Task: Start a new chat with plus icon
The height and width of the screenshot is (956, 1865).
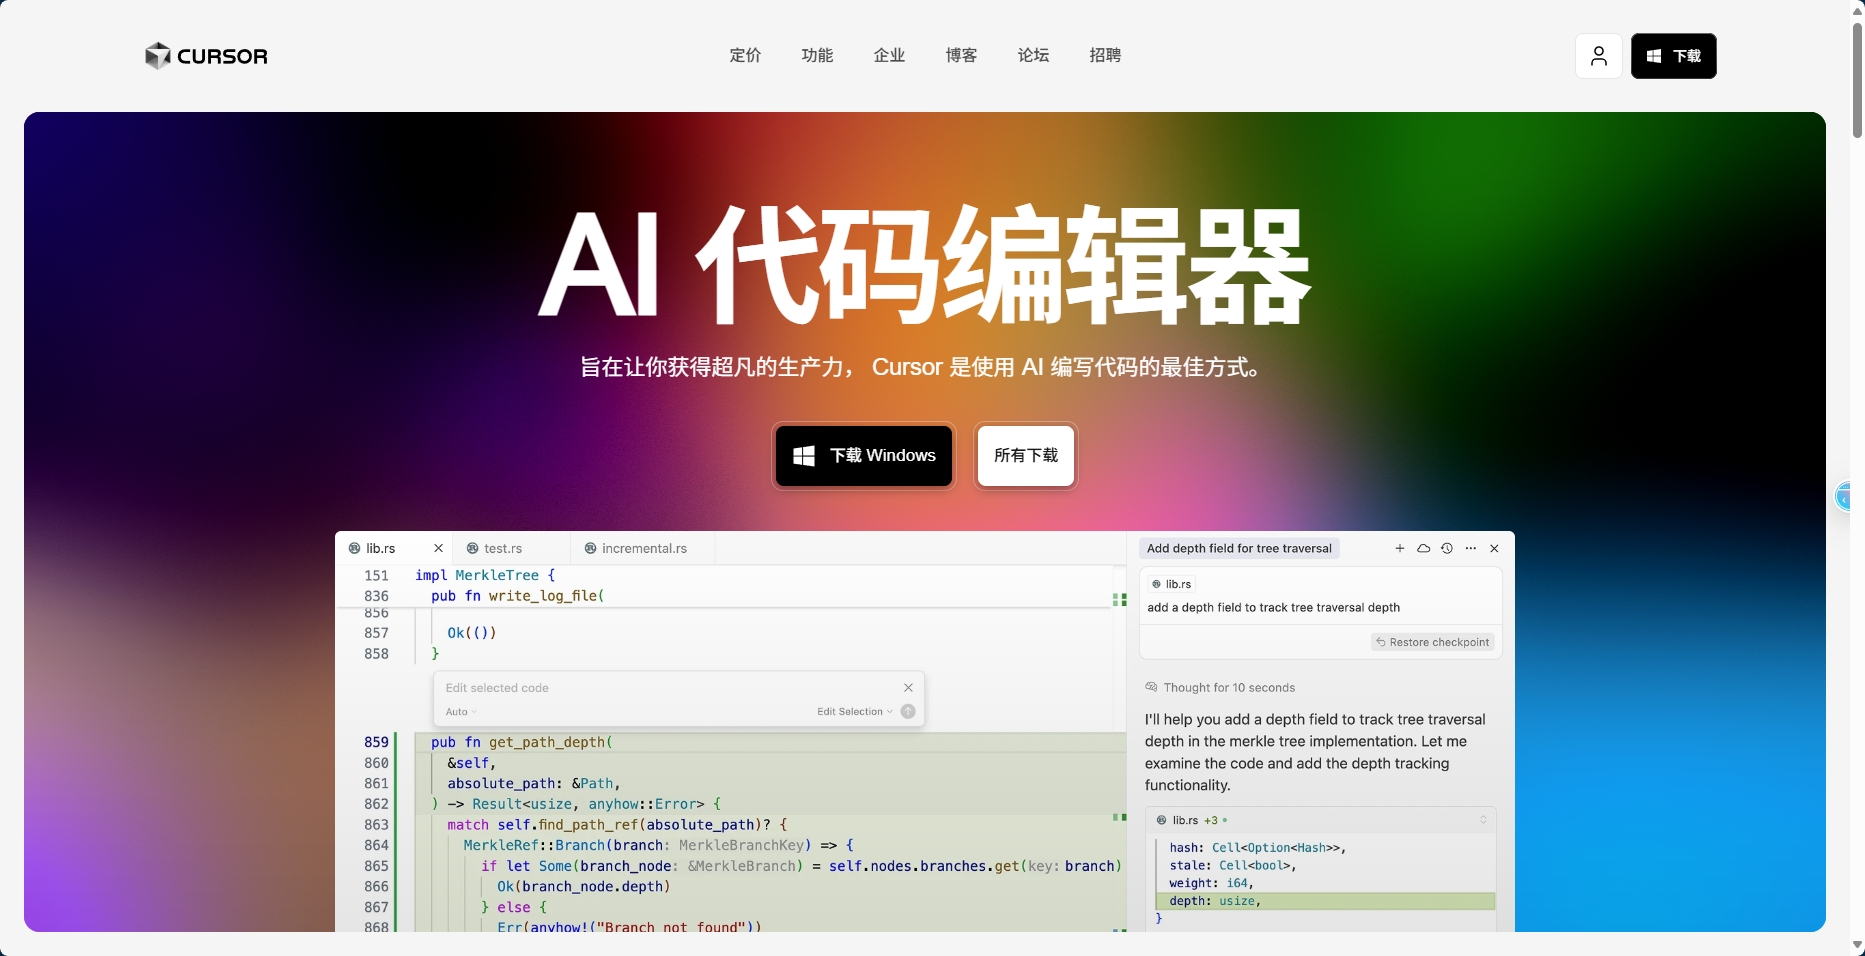Action: click(x=1400, y=548)
